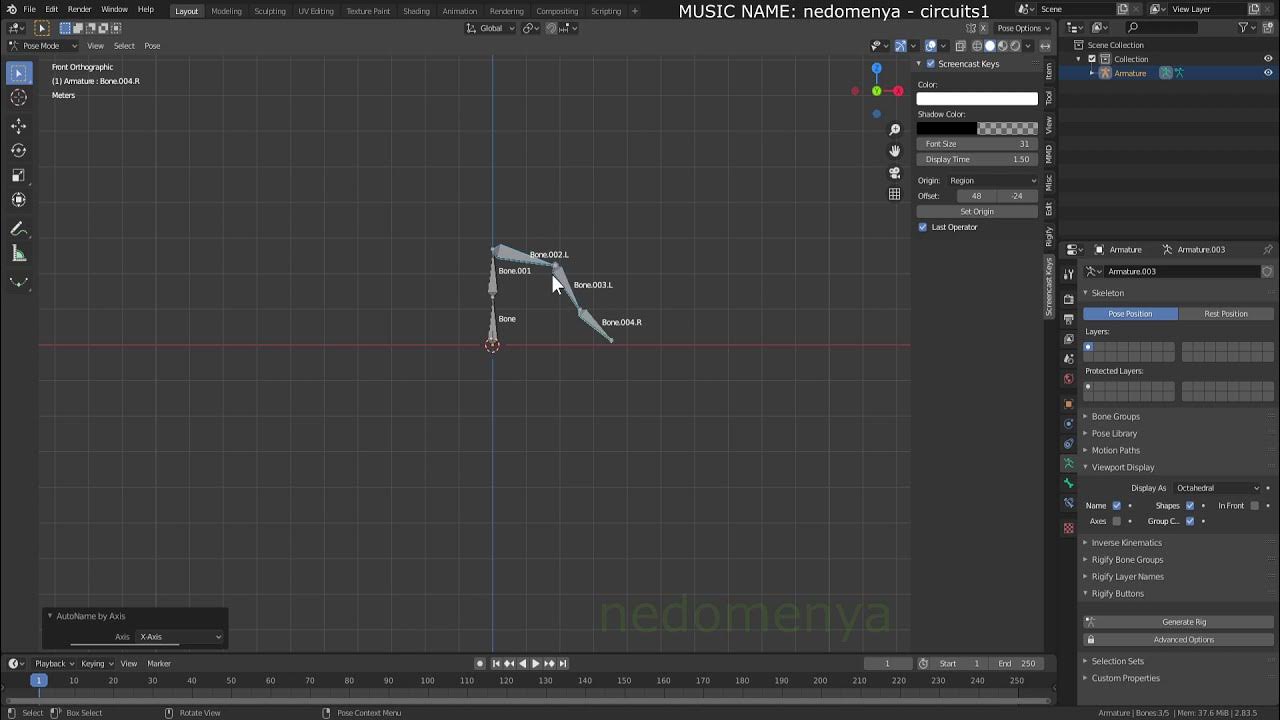Open Render properties tab icon
Screen dimensions: 1280x720
1068,297
